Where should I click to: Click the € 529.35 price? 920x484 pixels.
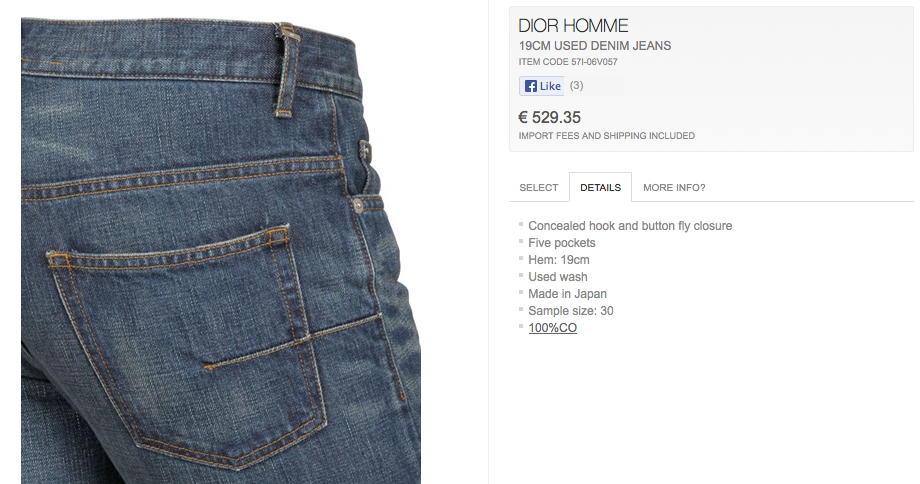pyautogui.click(x=549, y=117)
